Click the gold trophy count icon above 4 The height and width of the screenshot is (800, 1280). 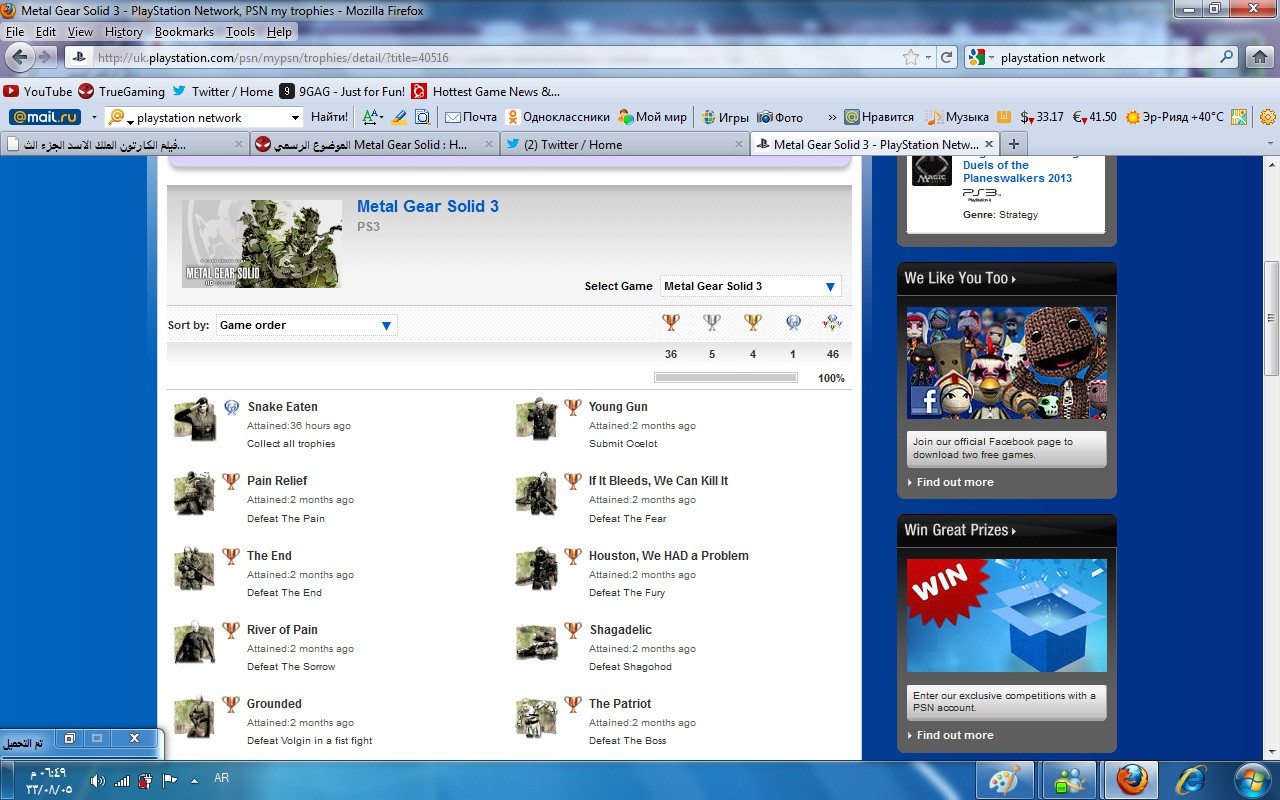point(753,322)
